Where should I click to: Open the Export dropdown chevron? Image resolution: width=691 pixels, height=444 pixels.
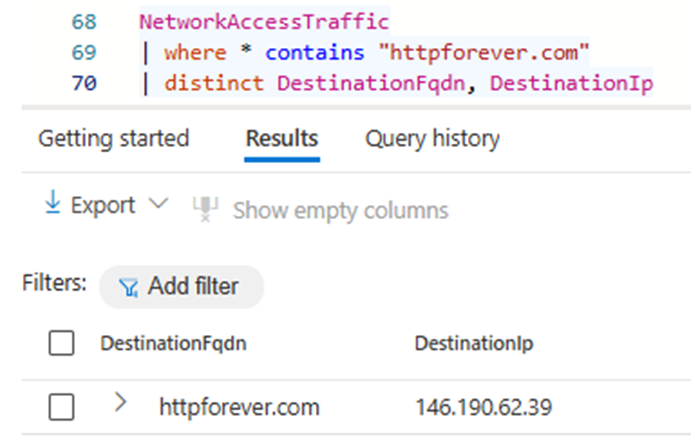pyautogui.click(x=159, y=205)
